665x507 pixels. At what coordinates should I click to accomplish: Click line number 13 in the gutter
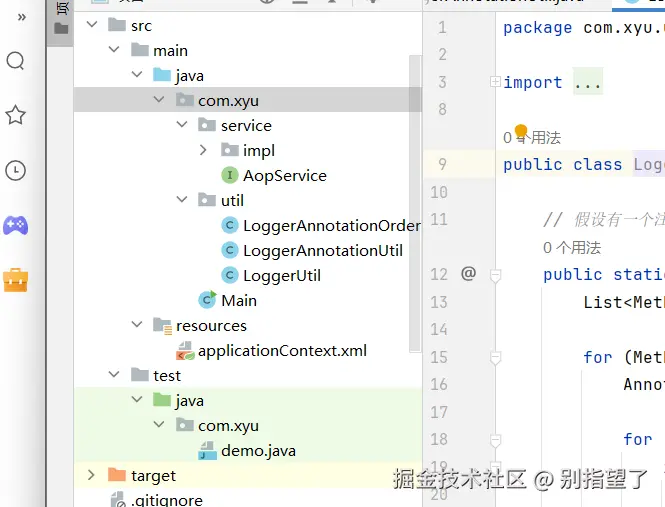439,302
